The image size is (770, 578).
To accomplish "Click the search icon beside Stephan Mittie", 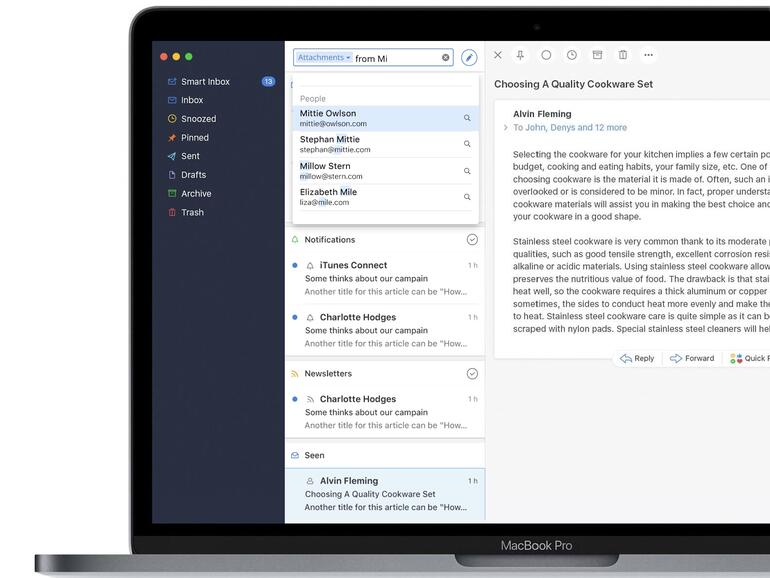I will (x=467, y=144).
